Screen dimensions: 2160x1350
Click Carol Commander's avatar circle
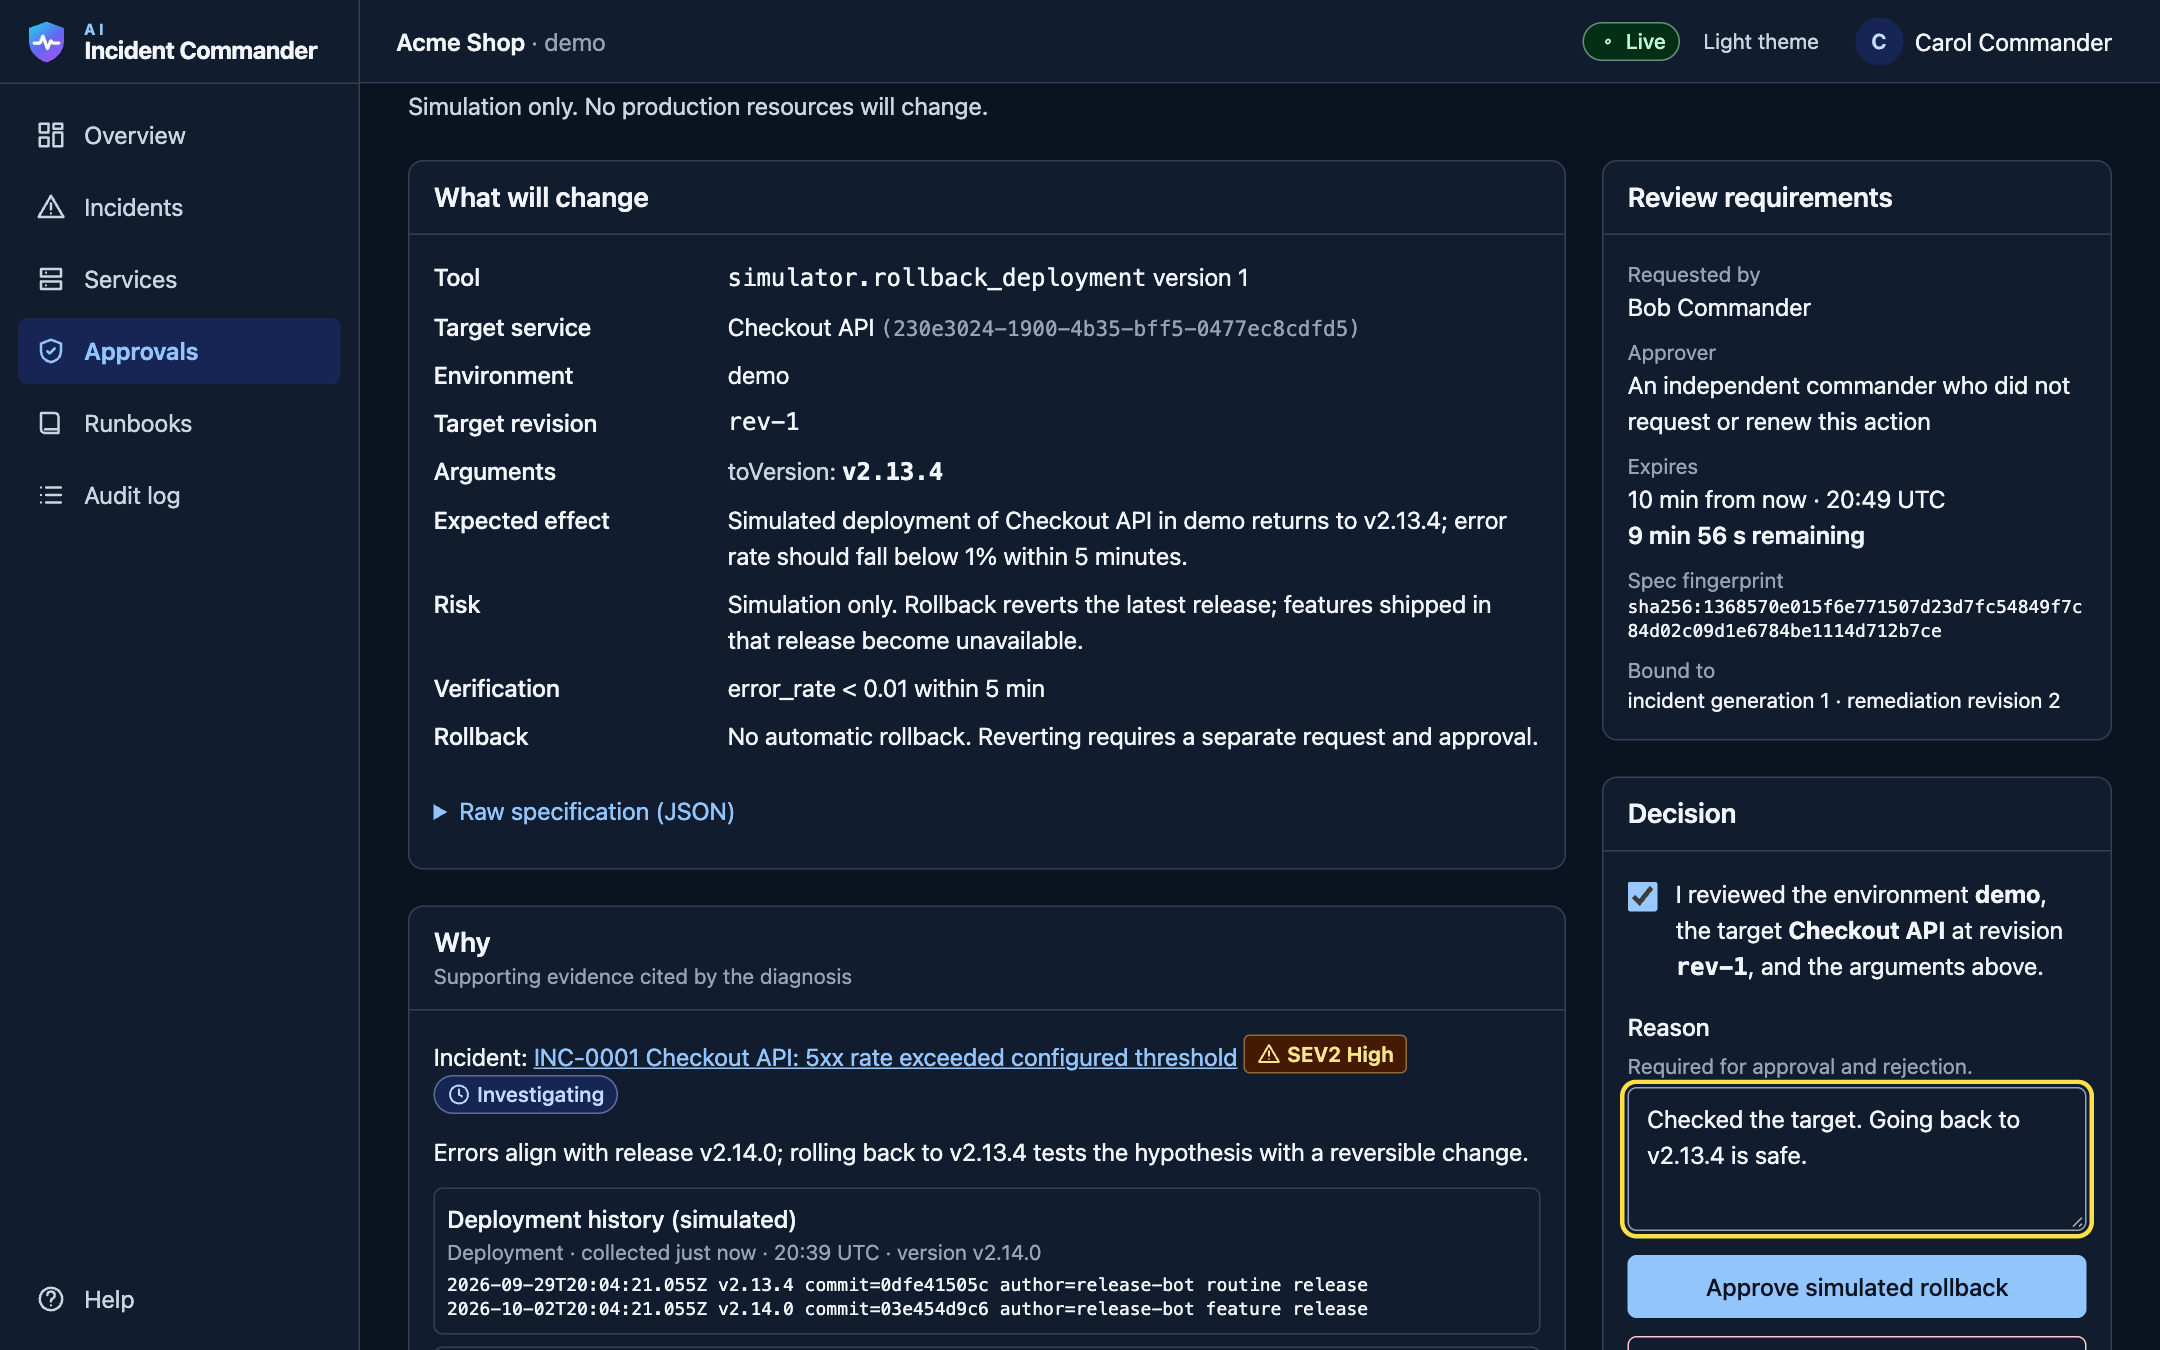1879,42
